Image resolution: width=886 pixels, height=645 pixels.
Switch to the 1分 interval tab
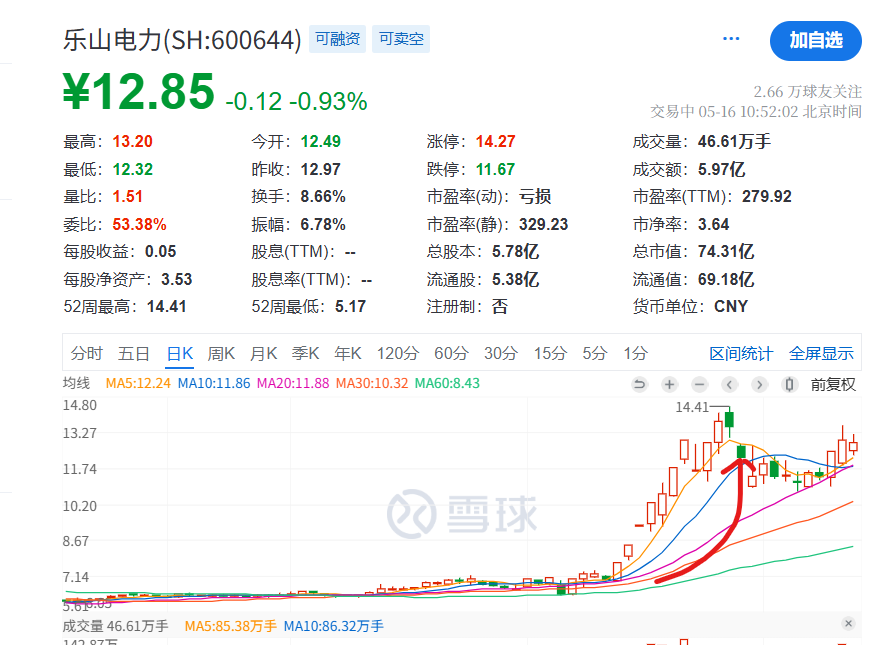(x=635, y=353)
